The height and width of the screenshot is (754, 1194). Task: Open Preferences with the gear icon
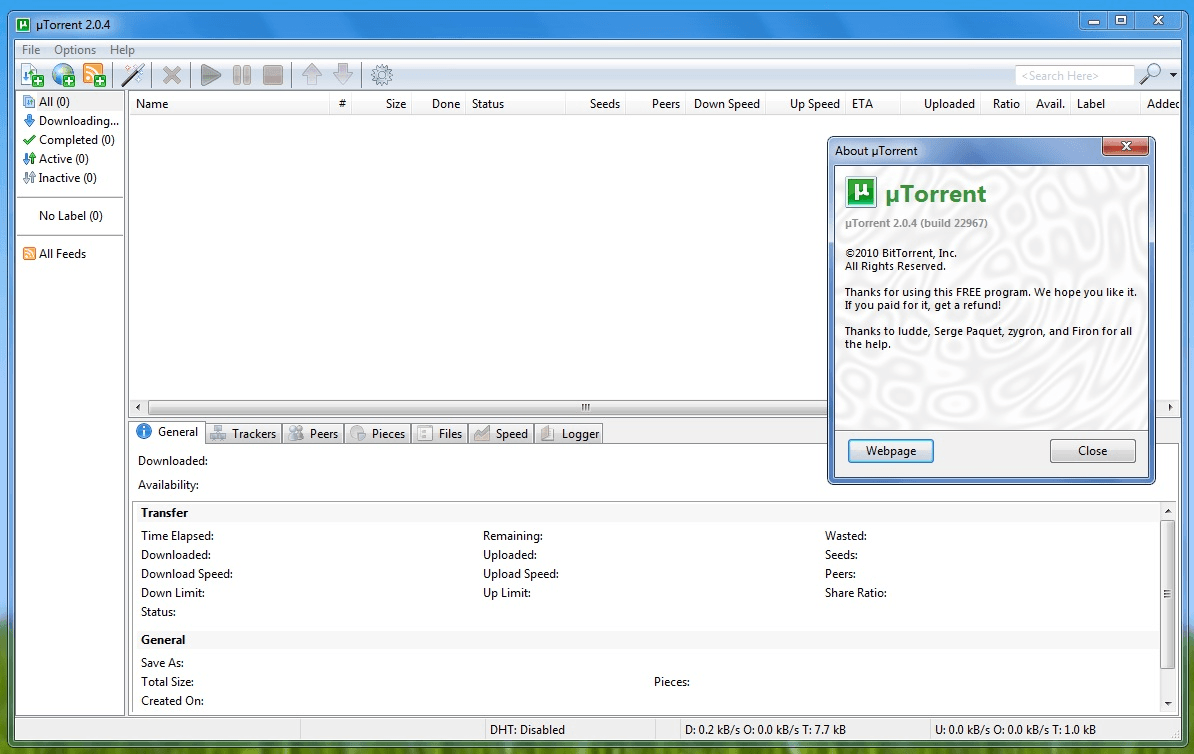click(x=381, y=74)
